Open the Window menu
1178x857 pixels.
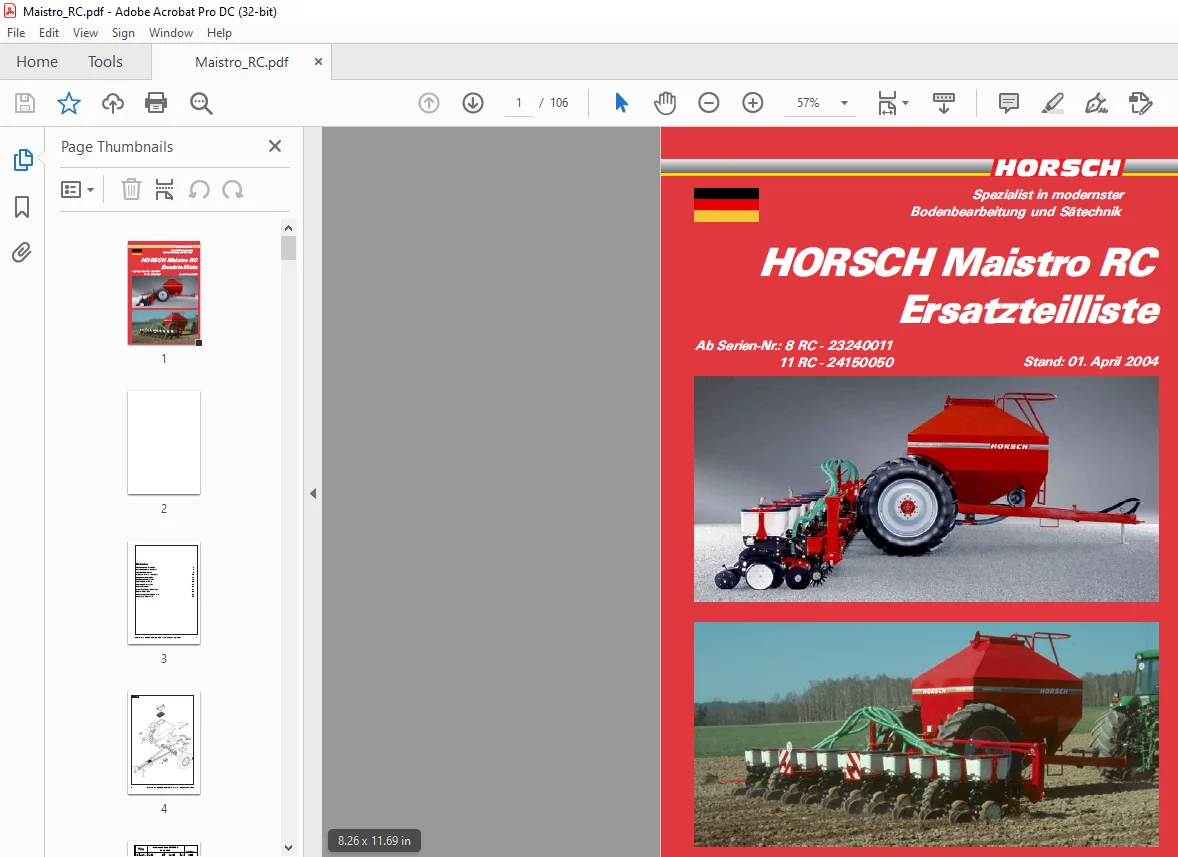171,32
